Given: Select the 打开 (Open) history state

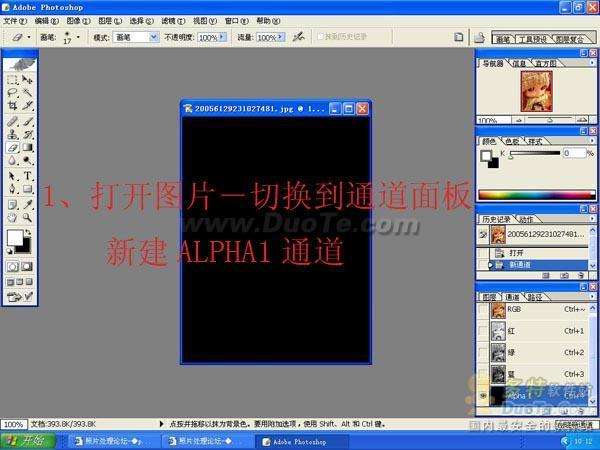Looking at the screenshot, I should click(516, 252).
